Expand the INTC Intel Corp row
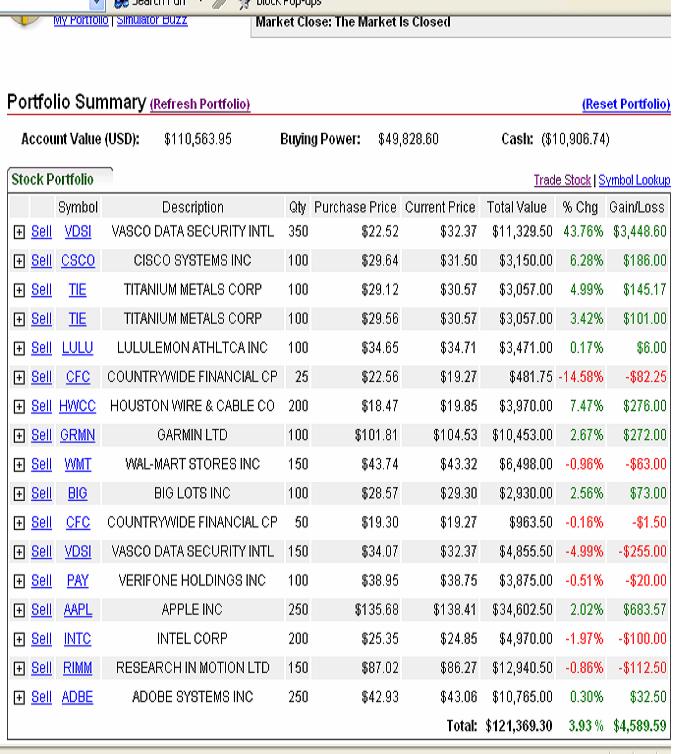This screenshot has height=754, width=673. (x=19, y=639)
